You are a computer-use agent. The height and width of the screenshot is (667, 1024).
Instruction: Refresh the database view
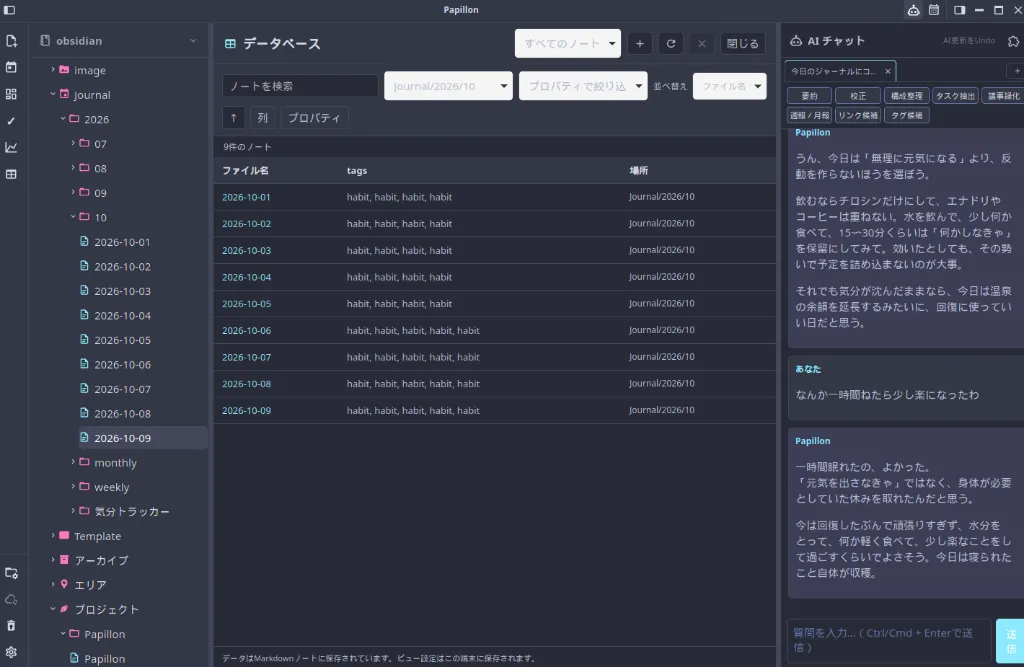click(671, 44)
